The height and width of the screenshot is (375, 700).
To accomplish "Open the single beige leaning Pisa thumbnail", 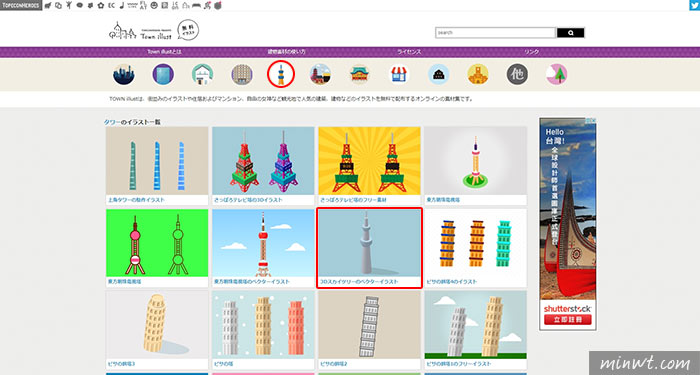I will [x=157, y=325].
